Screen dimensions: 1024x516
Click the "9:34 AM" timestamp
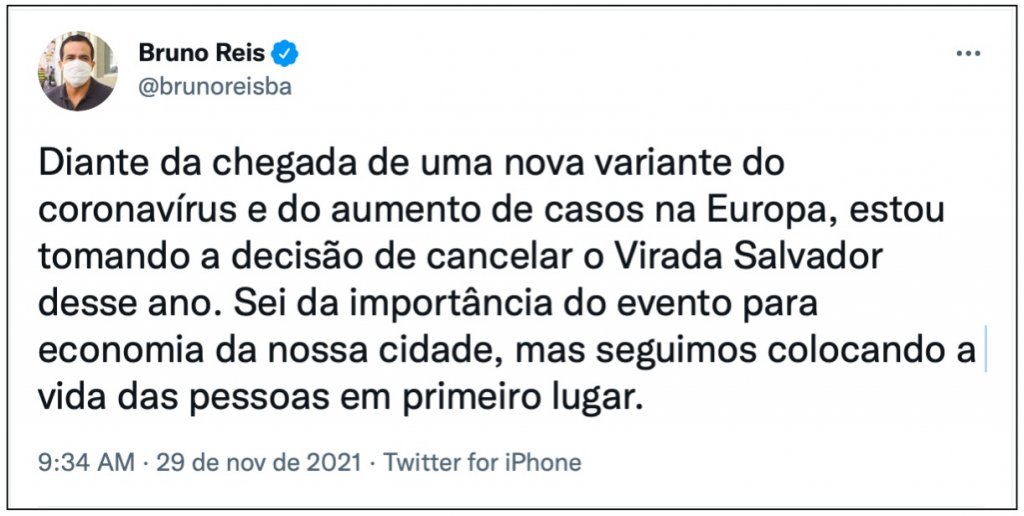(x=86, y=462)
